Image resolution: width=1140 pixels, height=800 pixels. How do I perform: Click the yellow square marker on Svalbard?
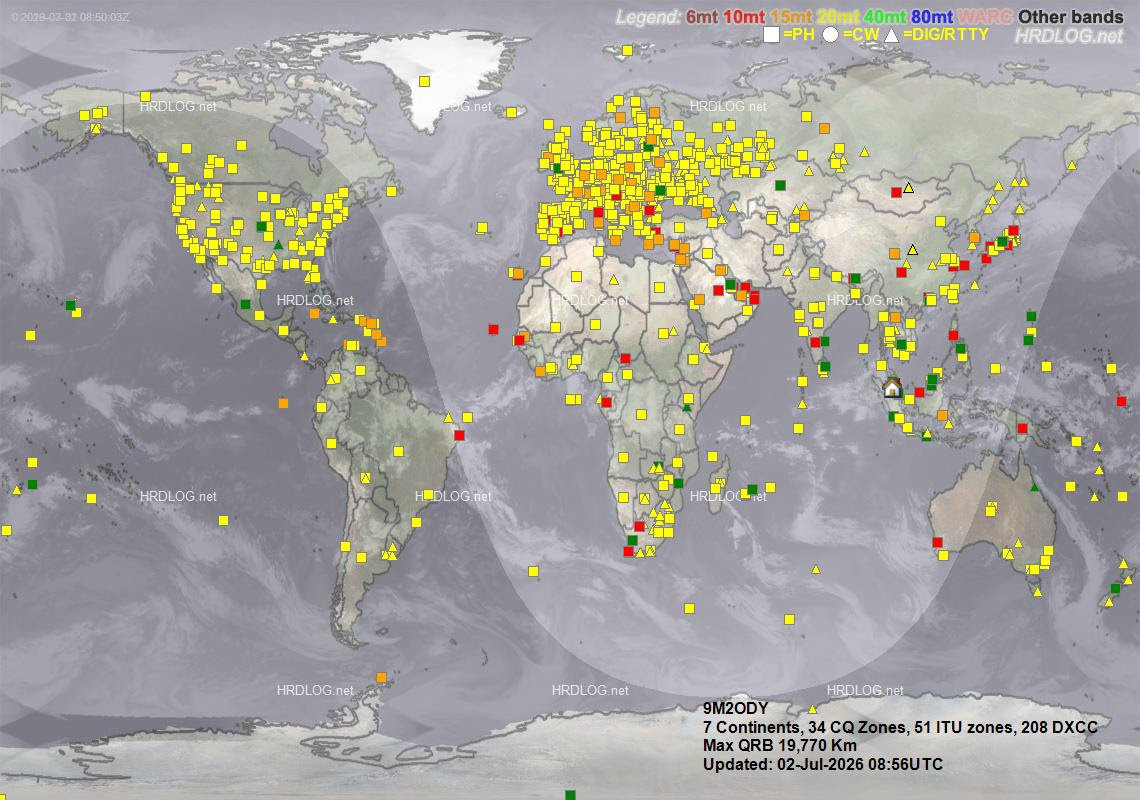coord(627,50)
